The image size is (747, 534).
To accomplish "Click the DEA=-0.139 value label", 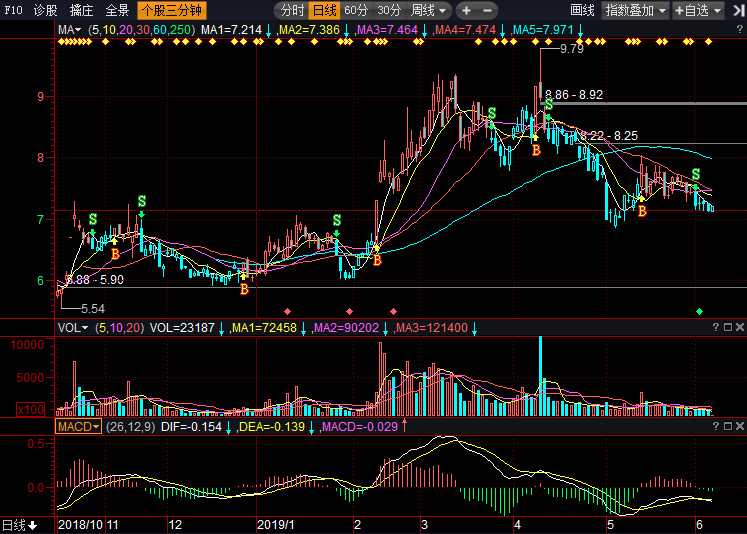I will click(272, 426).
